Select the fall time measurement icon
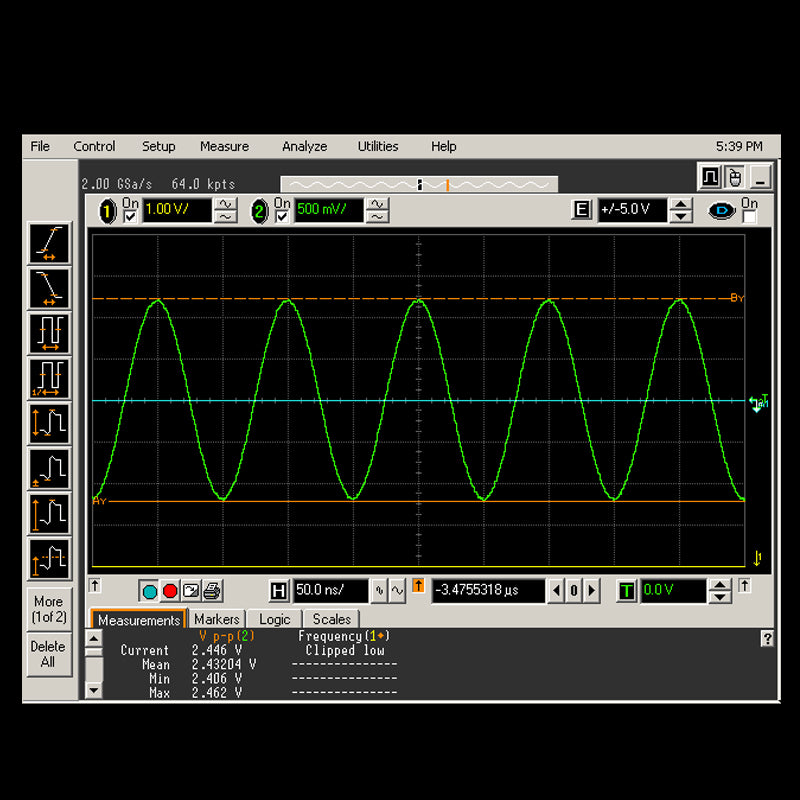Viewport: 800px width, 800px height. (48, 287)
